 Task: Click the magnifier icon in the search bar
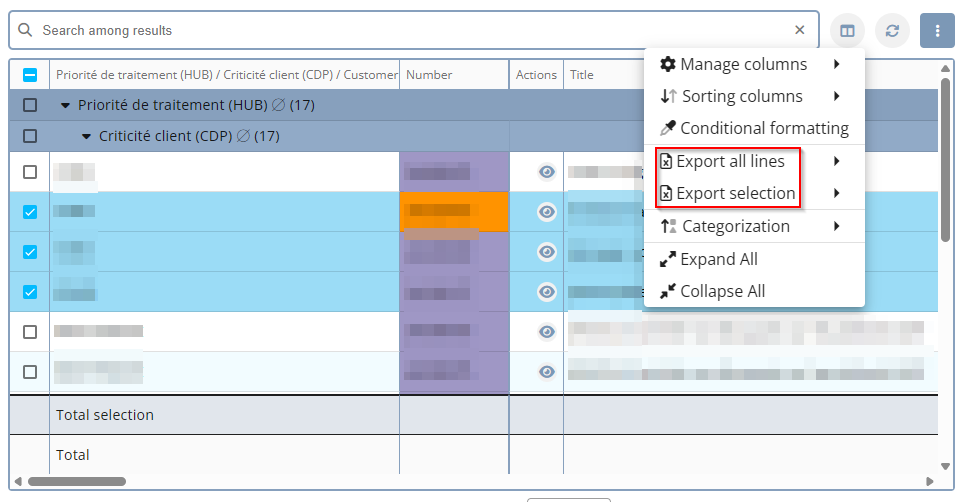[26, 31]
